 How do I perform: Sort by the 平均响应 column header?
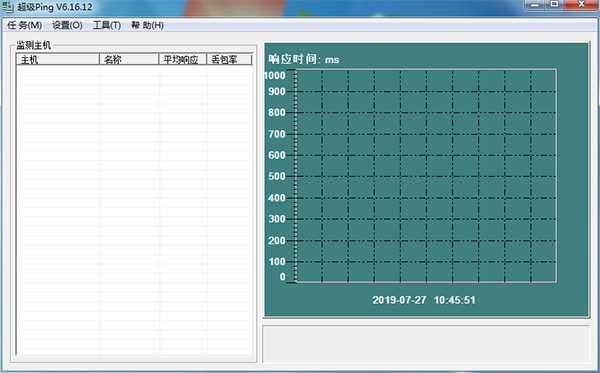183,59
